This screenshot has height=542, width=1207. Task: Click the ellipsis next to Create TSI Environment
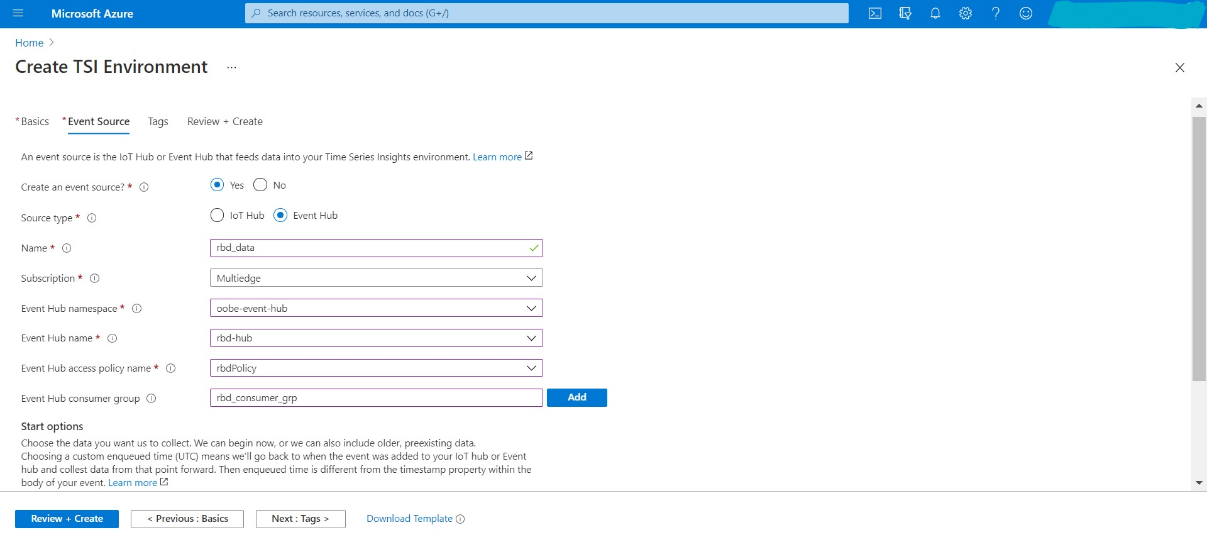tap(231, 67)
